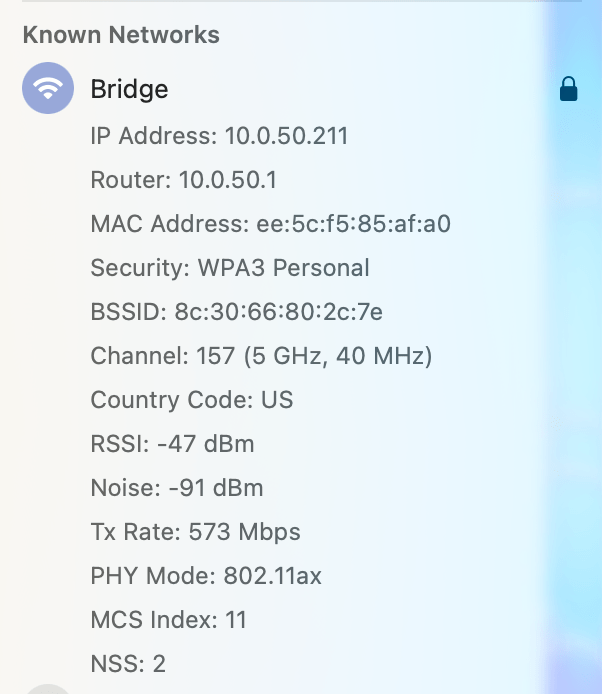This screenshot has width=602, height=694.
Task: Click the Known Networks section header
Action: [121, 35]
